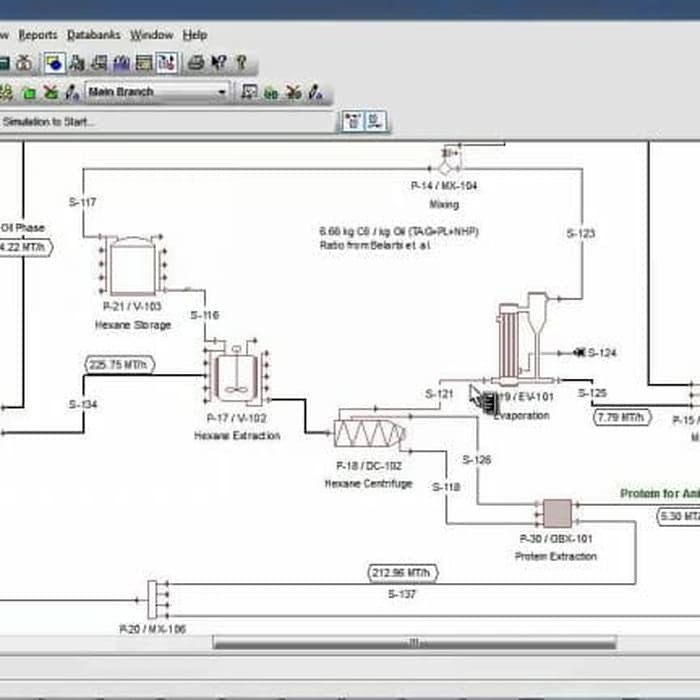Click the 7.79 MT/h flow tag
The height and width of the screenshot is (700, 700).
(x=622, y=417)
